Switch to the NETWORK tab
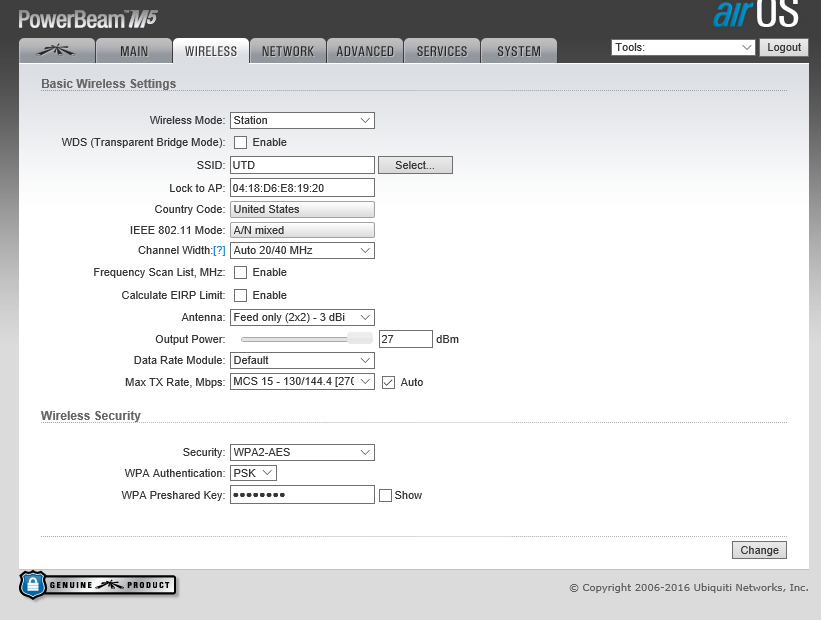This screenshot has width=821, height=620. (x=288, y=51)
